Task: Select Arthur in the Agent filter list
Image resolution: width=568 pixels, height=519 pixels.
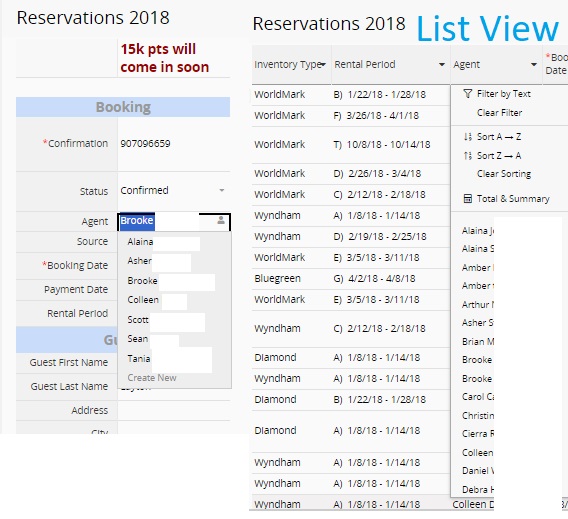Action: 477,305
